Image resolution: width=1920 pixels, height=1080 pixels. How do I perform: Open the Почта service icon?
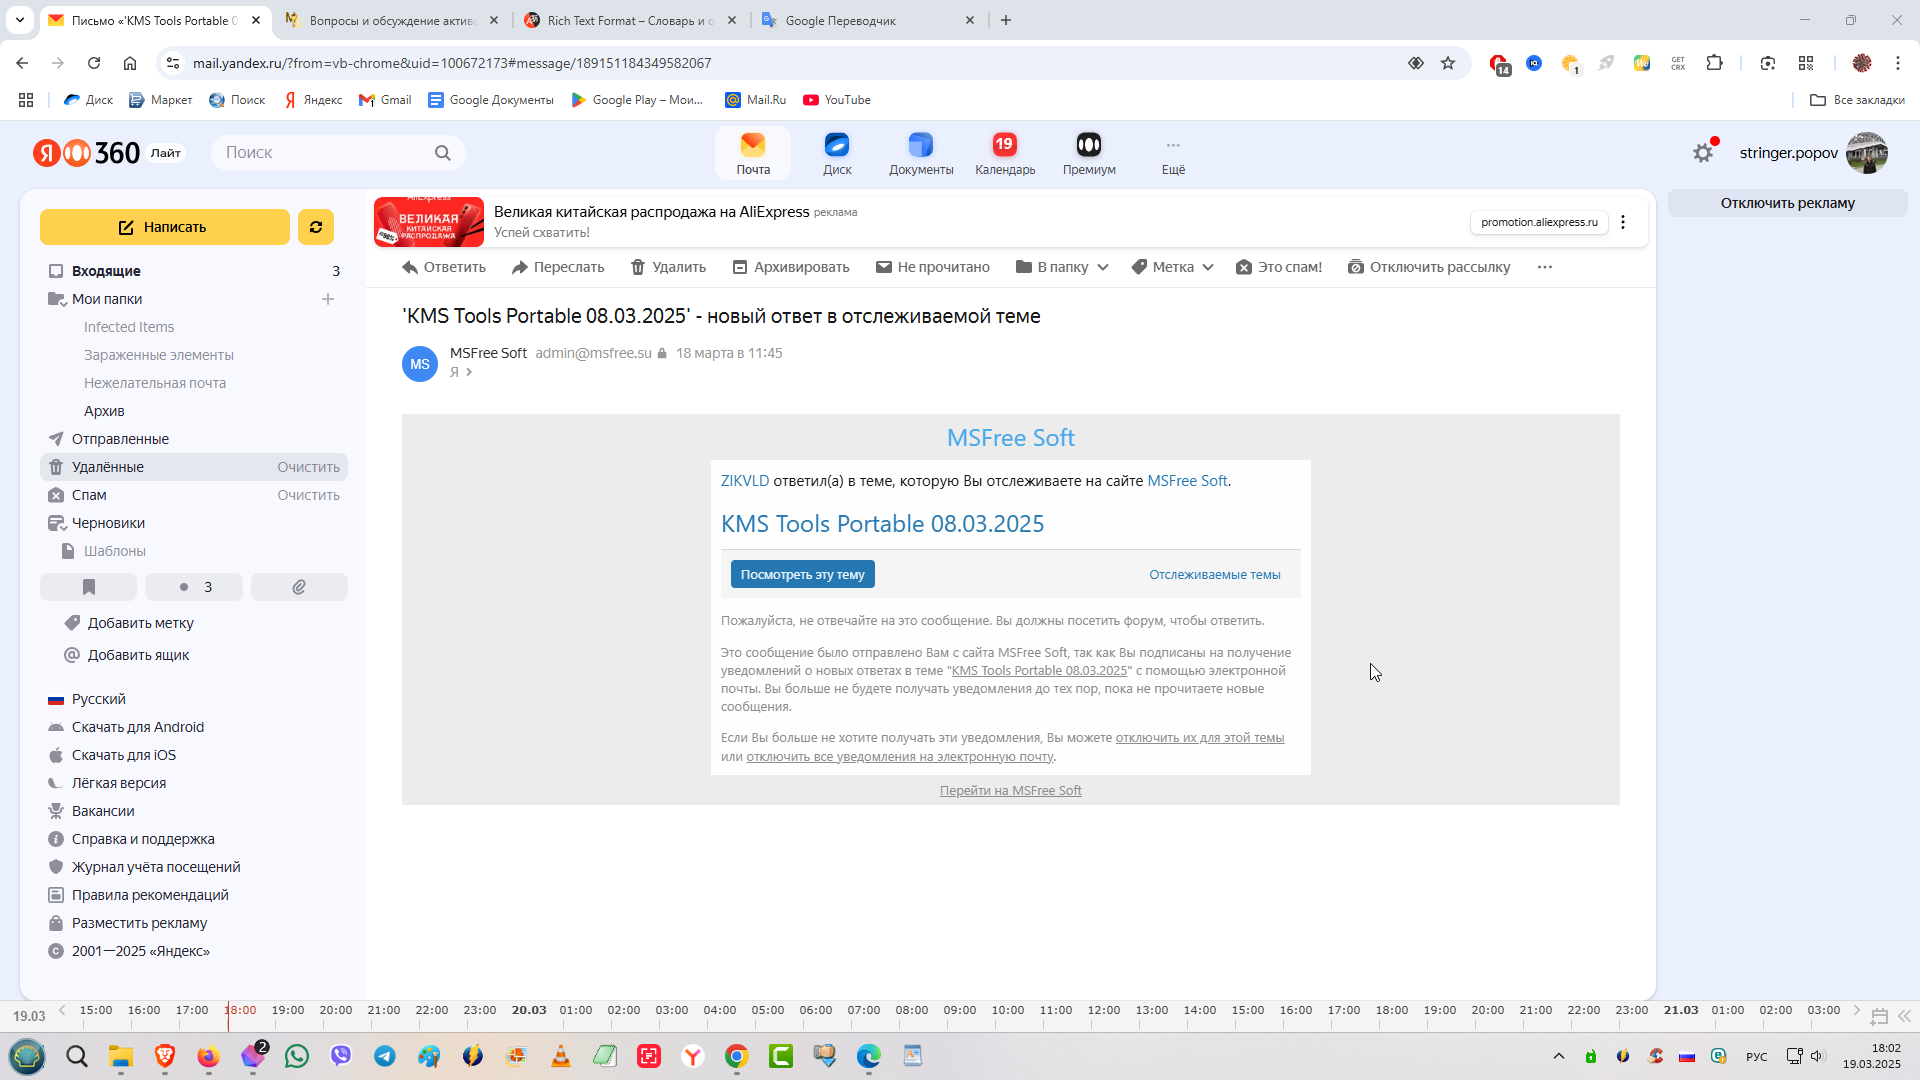click(753, 153)
